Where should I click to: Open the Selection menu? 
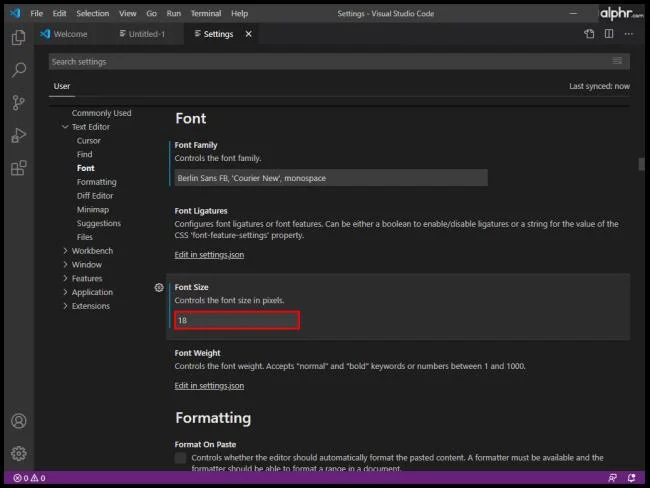(92, 13)
